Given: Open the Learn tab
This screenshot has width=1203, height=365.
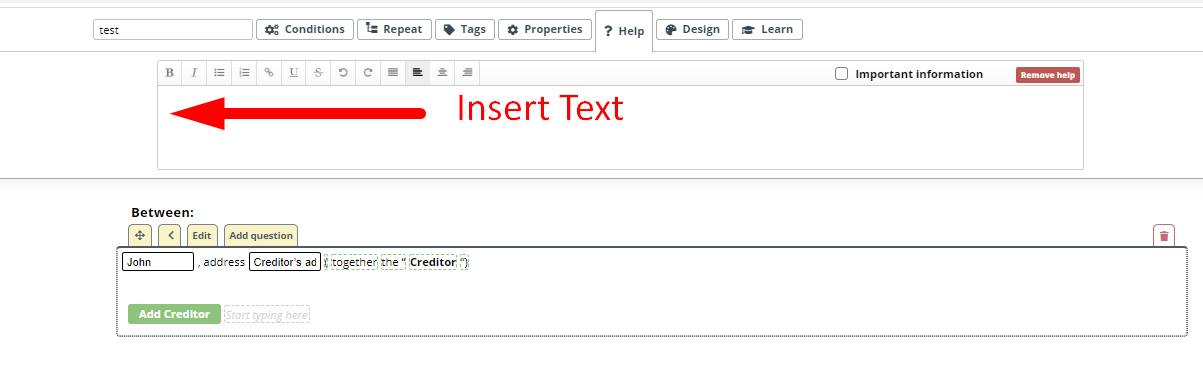Looking at the screenshot, I should coord(767,30).
